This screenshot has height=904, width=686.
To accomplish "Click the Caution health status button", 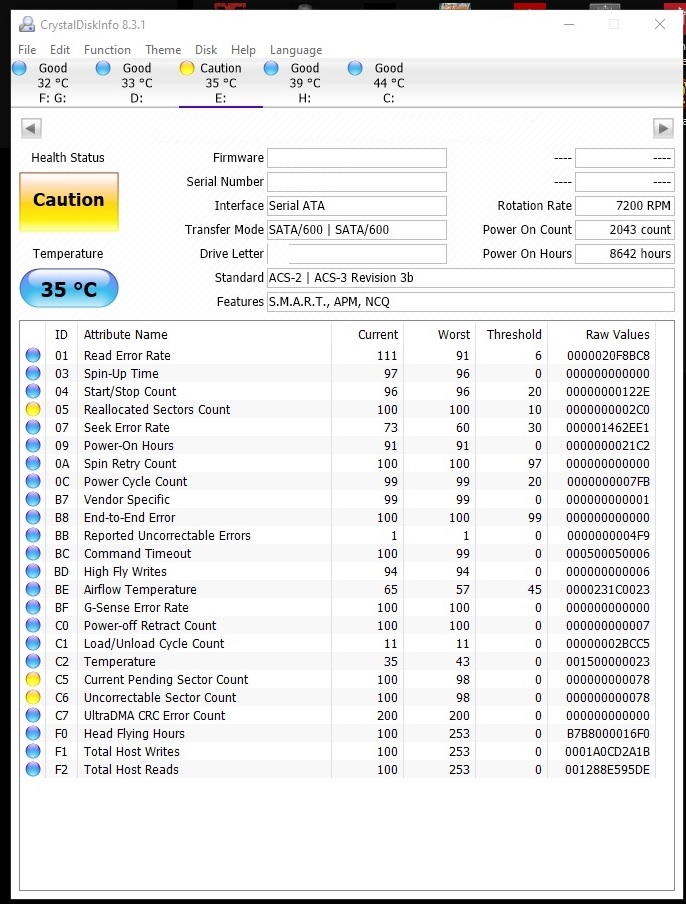I will coord(69,202).
